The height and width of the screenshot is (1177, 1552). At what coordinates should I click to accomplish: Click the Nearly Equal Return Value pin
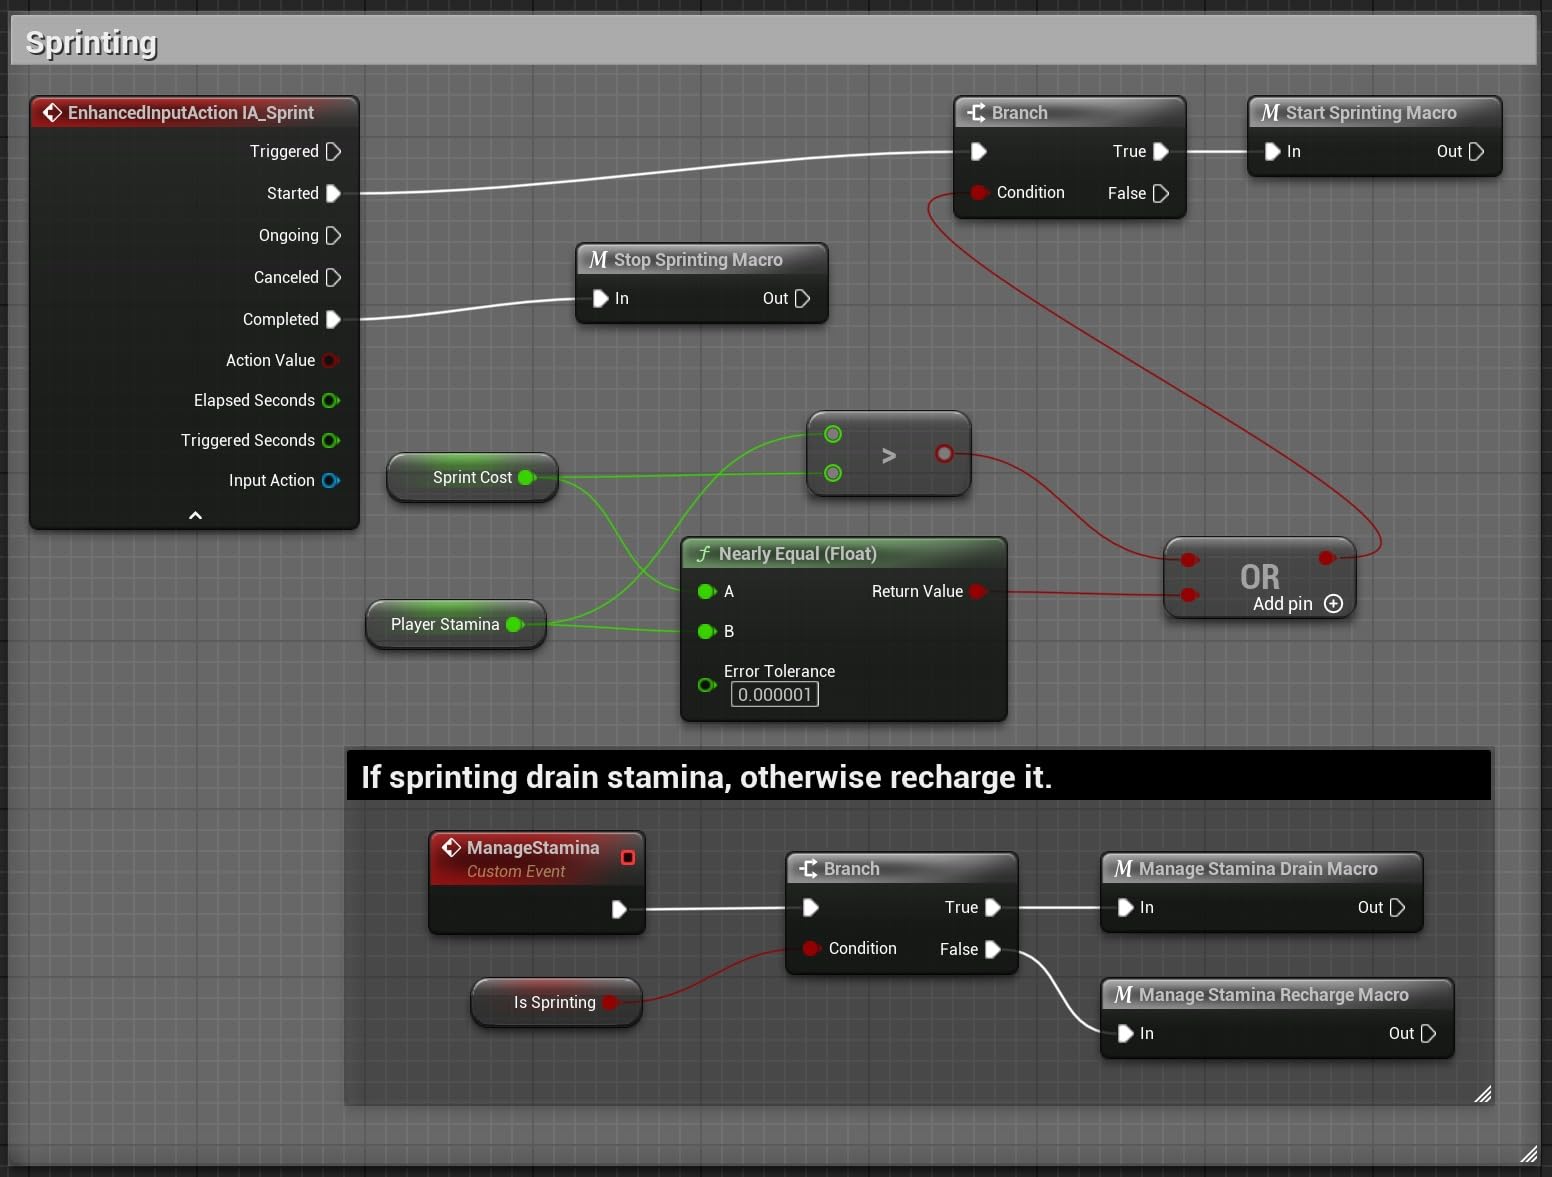978,591
